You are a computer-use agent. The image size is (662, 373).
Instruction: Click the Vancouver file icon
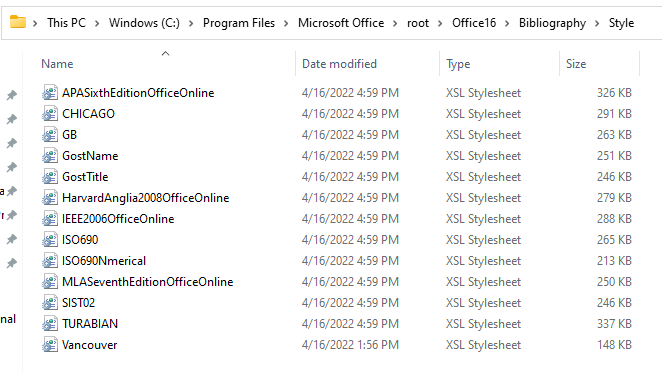50,345
